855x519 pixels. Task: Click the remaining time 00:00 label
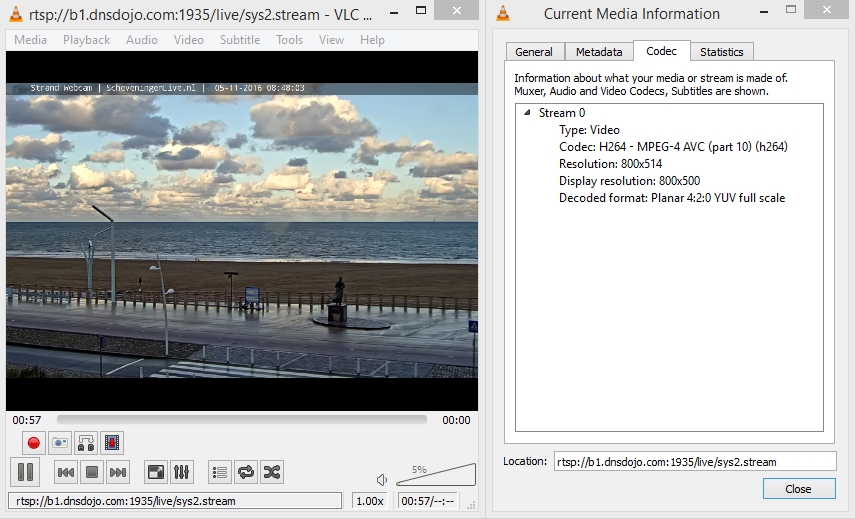pos(456,420)
